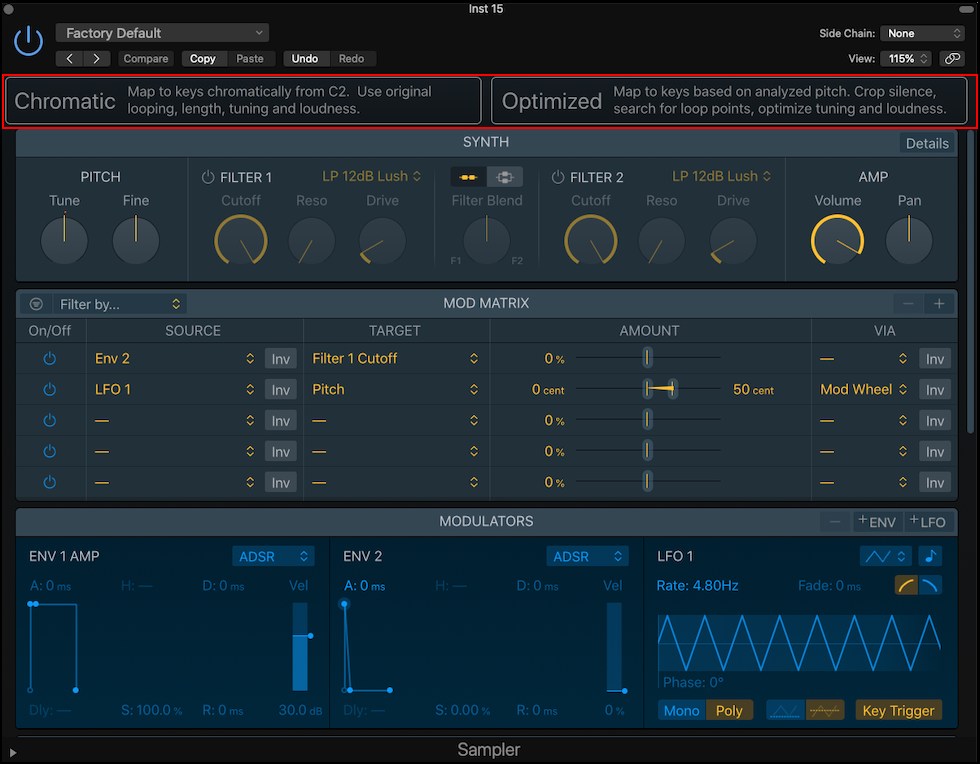The image size is (980, 764).
Task: Add an LFO with +LFO
Action: pyautogui.click(x=928, y=521)
